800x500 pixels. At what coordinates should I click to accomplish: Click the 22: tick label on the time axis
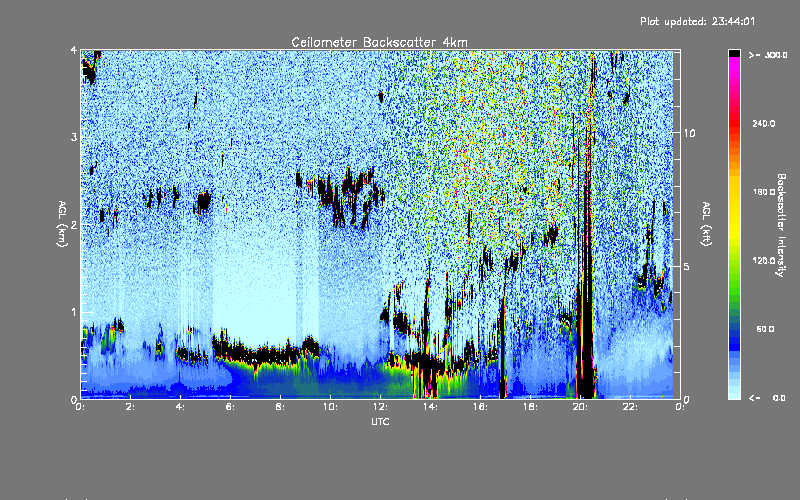pos(630,407)
